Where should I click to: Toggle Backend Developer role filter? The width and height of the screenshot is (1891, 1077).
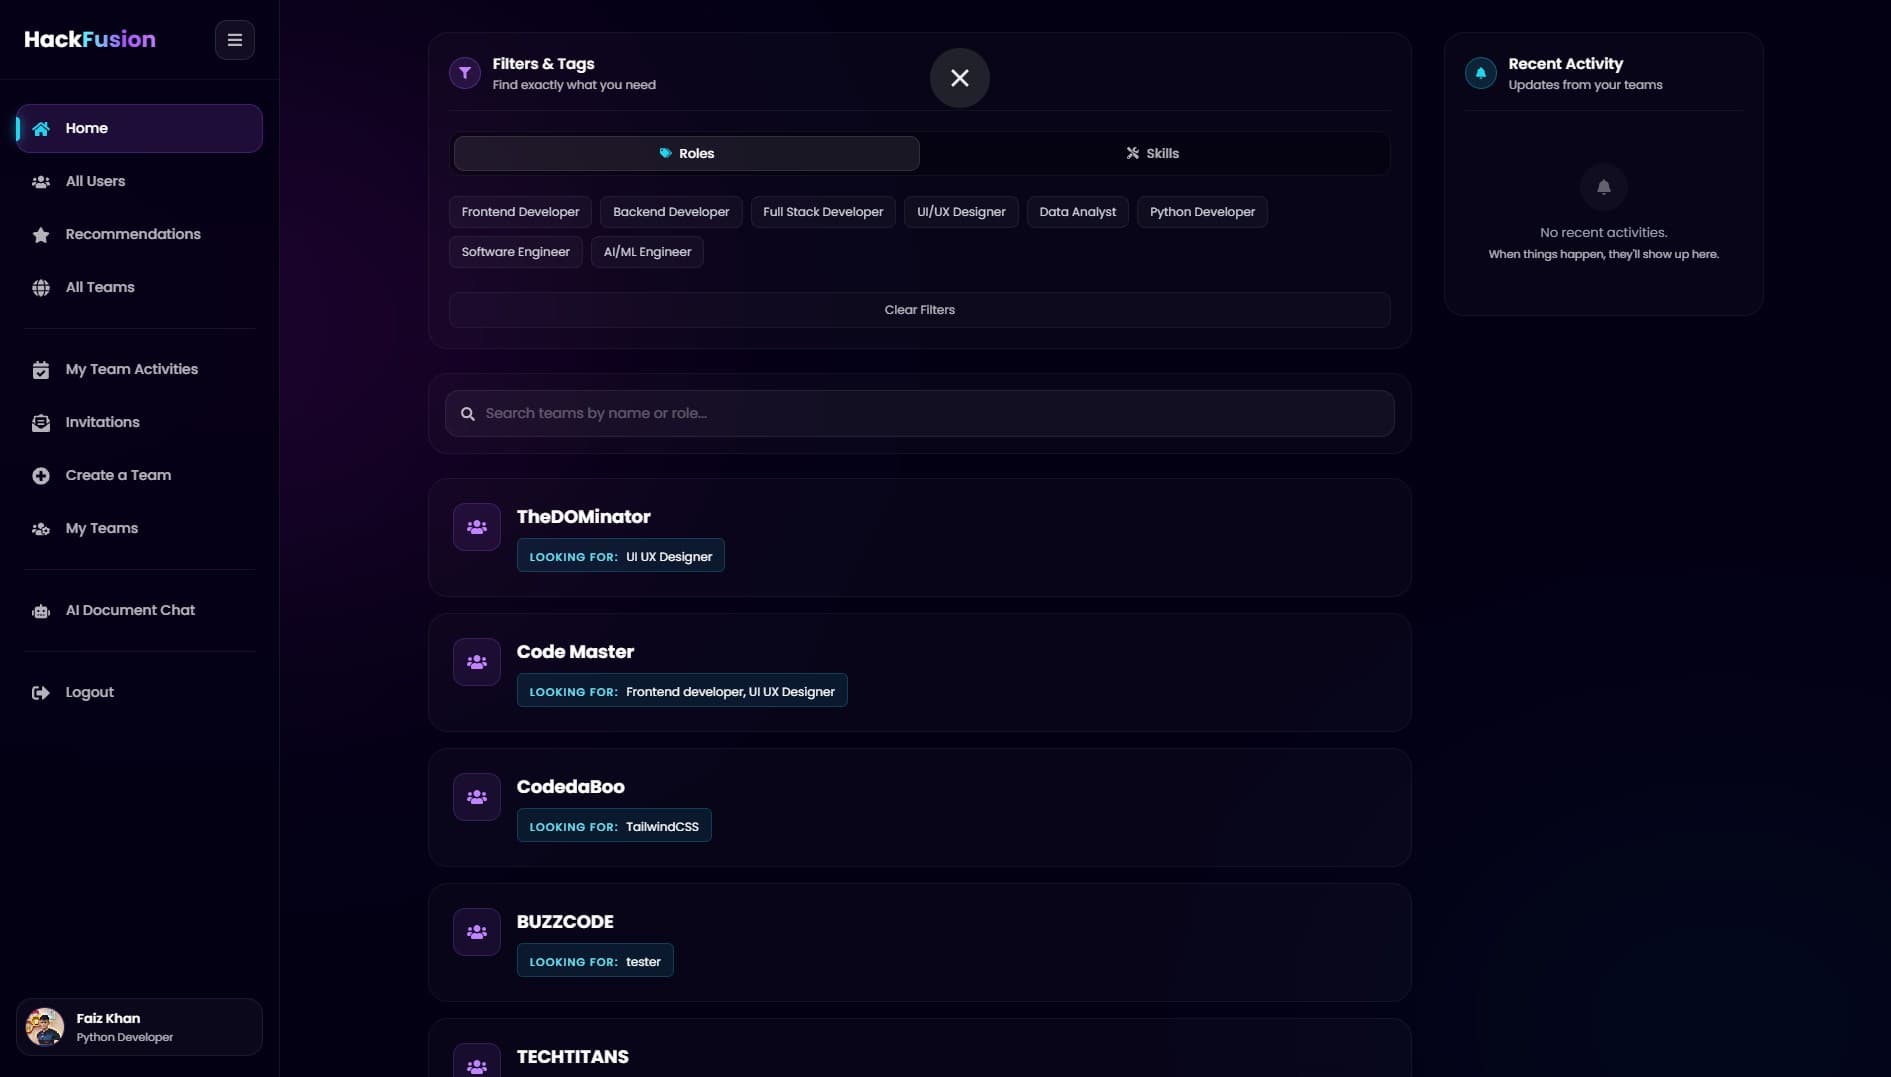point(671,212)
